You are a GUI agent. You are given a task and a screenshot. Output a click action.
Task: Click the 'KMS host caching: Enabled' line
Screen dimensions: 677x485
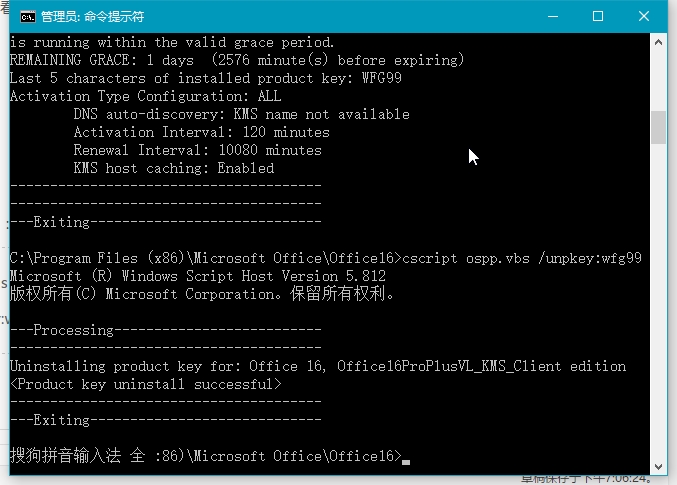click(x=173, y=168)
